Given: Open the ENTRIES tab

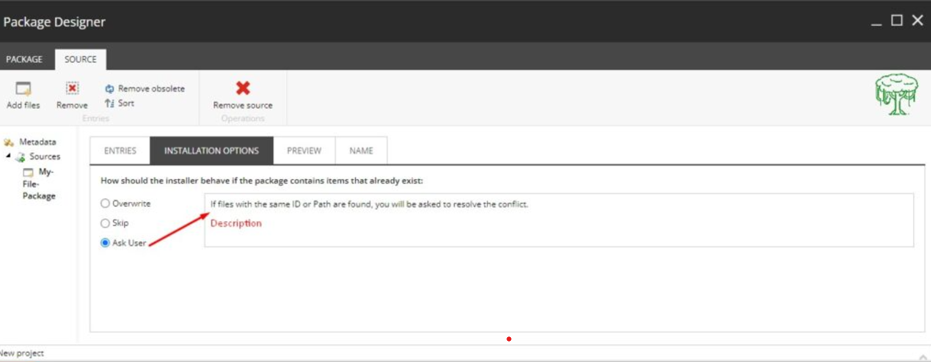Looking at the screenshot, I should coord(120,151).
